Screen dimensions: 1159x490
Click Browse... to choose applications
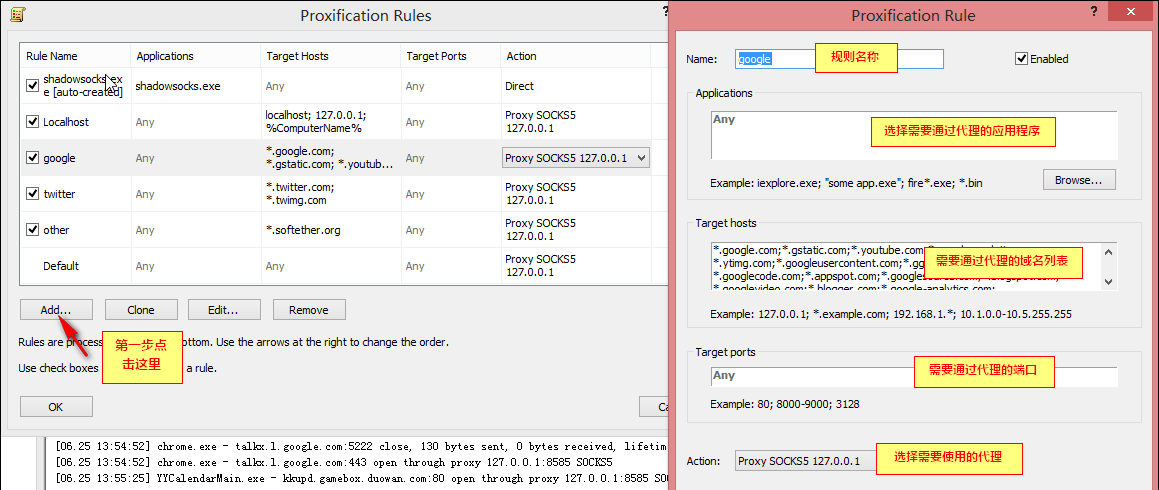(1079, 180)
